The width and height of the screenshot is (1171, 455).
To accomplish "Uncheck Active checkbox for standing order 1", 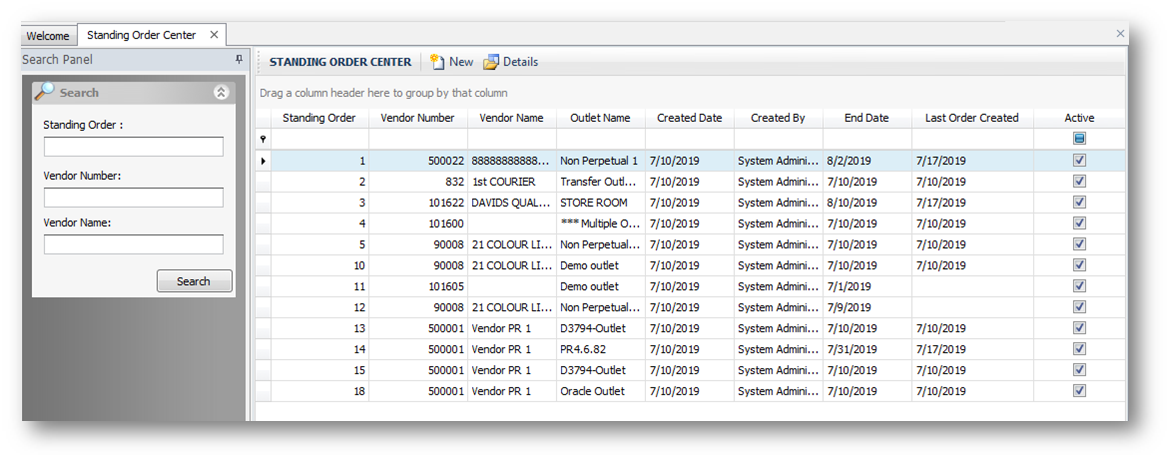I will (1079, 160).
